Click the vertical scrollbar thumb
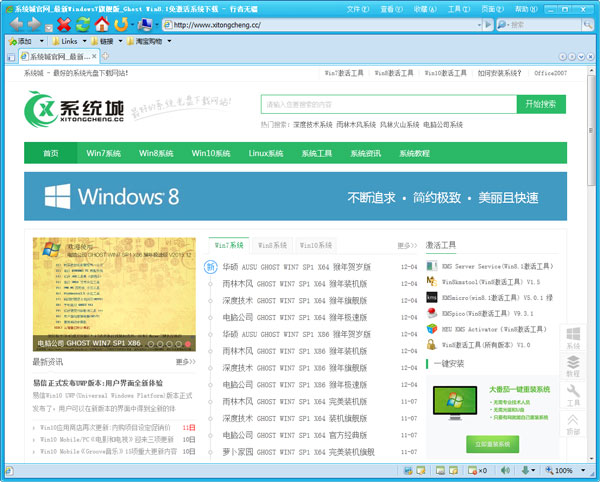Screen dimensions: 600x482 click(x=591, y=130)
